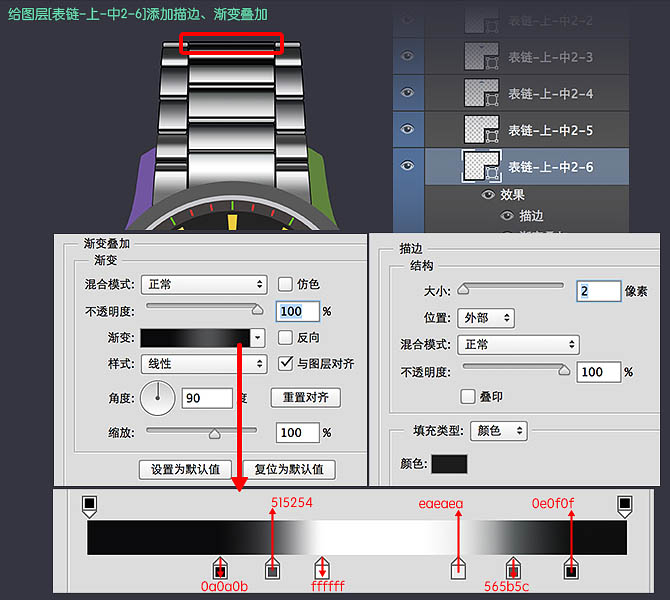
Task: Click the gradient overlay 不透明度 slider handle
Action: tap(257, 309)
